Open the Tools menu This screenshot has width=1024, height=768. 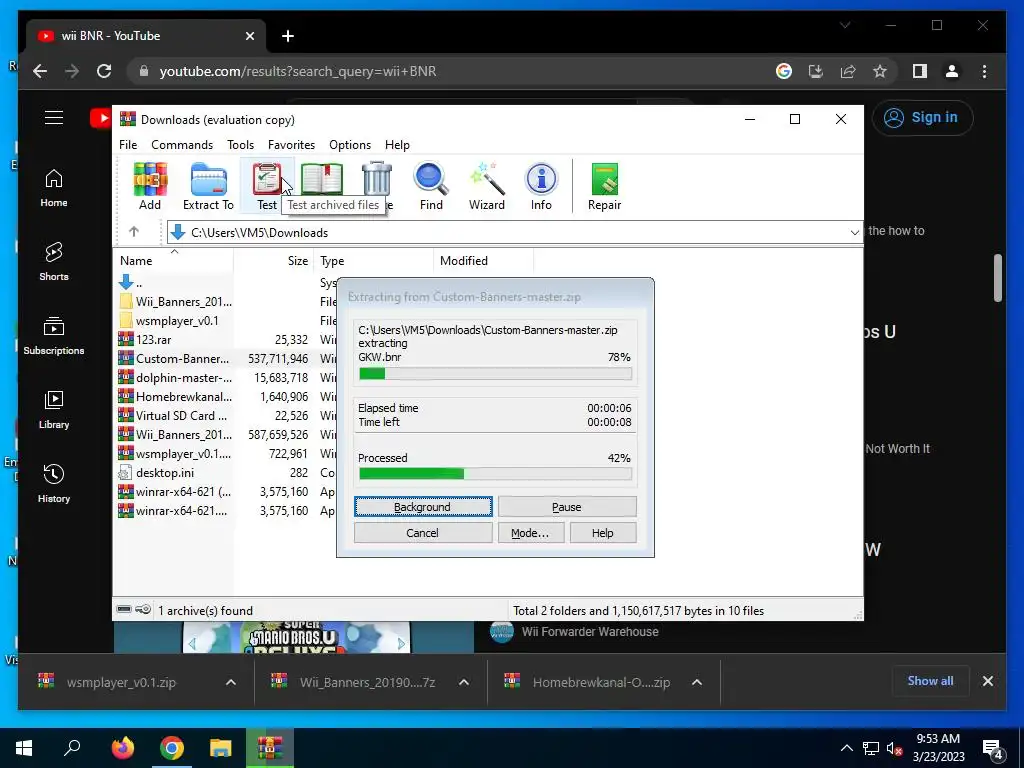[240, 145]
